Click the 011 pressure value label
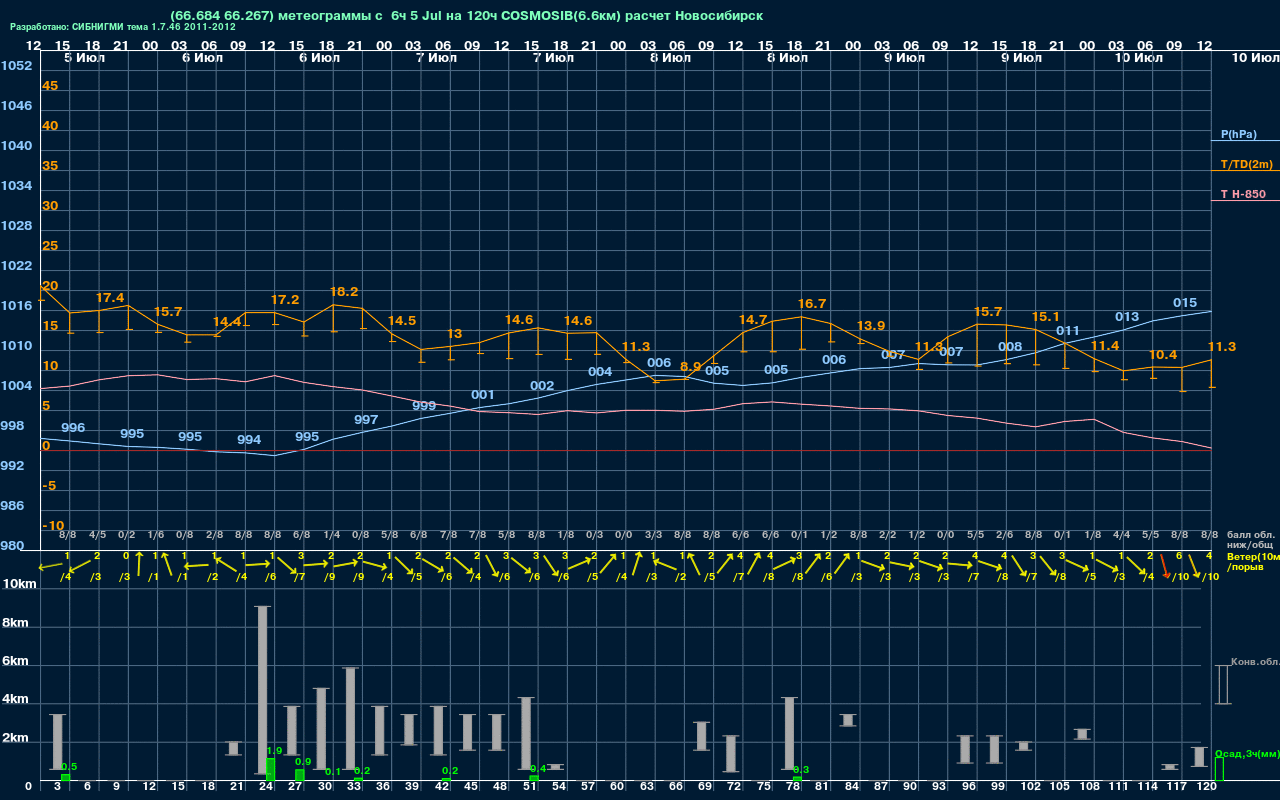Viewport: 1280px width, 800px height. 1068,331
